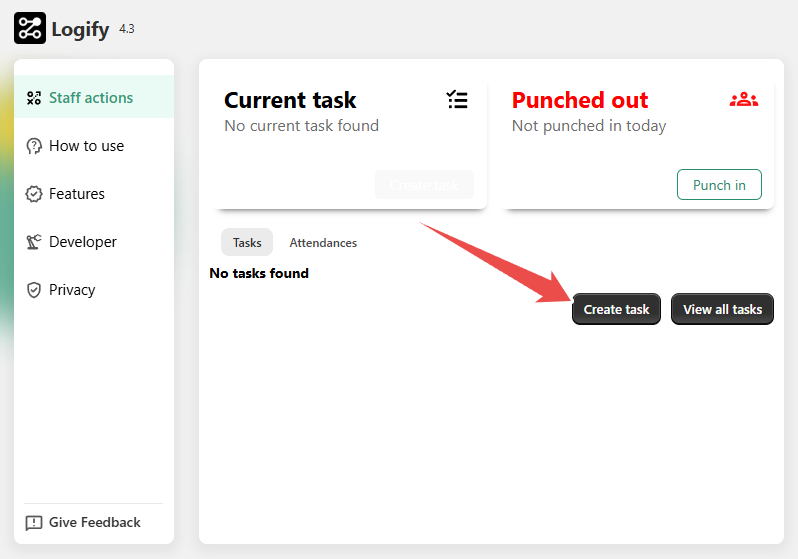Click the 'No tasks found' message
Image resolution: width=798 pixels, height=559 pixels.
pos(259,273)
